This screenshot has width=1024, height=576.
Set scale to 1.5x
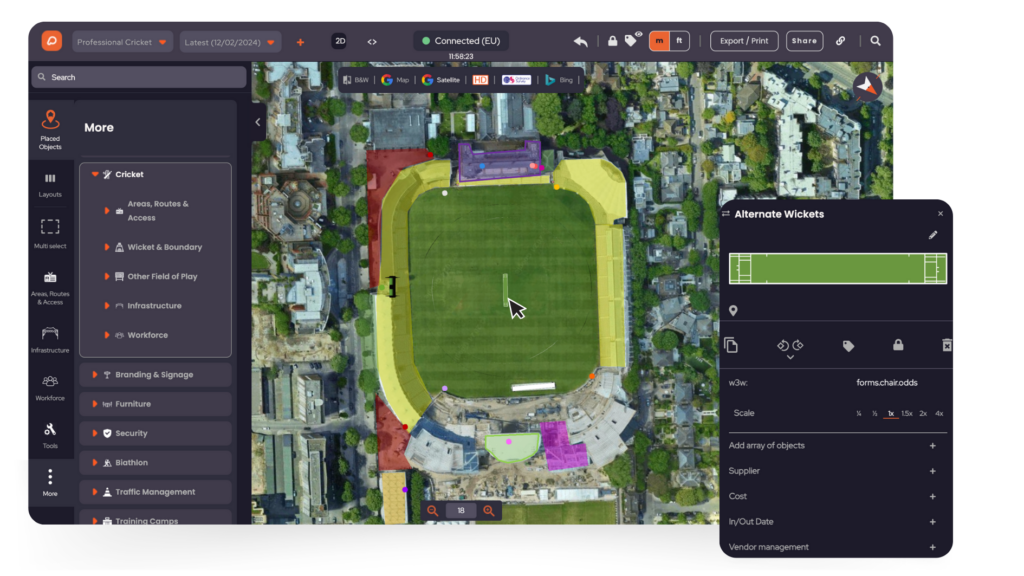906,413
